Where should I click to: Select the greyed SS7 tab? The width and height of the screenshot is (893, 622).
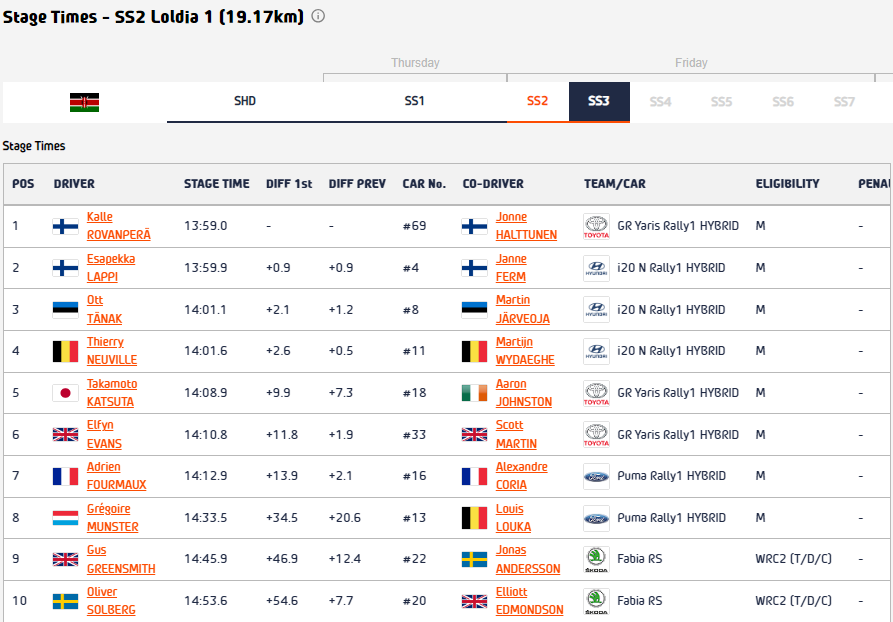click(x=845, y=102)
